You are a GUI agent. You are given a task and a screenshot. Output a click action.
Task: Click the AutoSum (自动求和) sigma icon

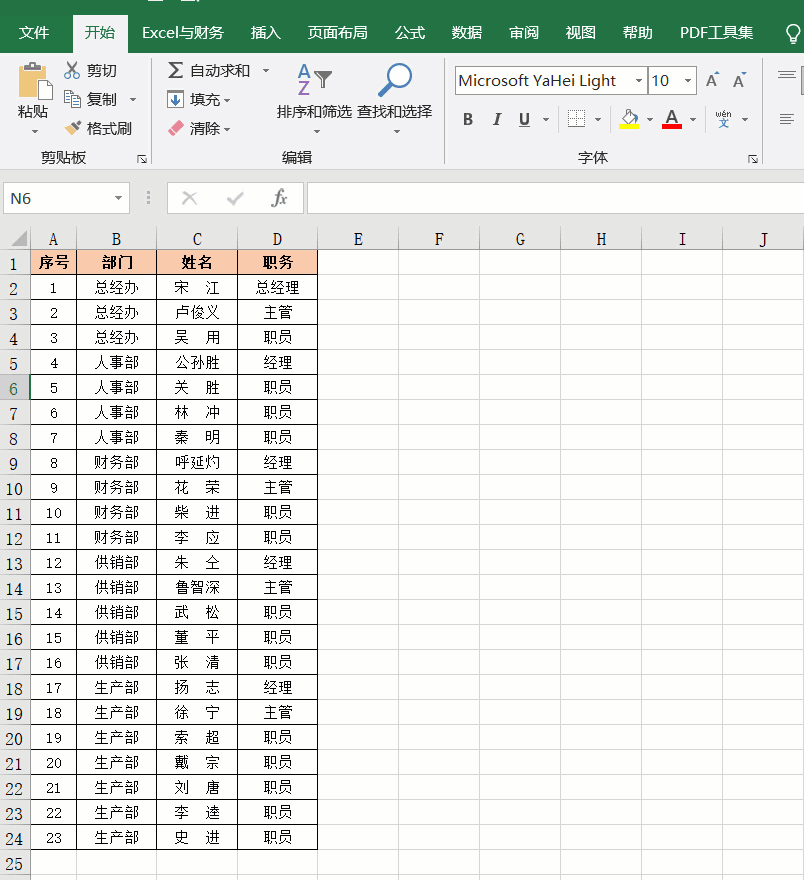click(175, 71)
